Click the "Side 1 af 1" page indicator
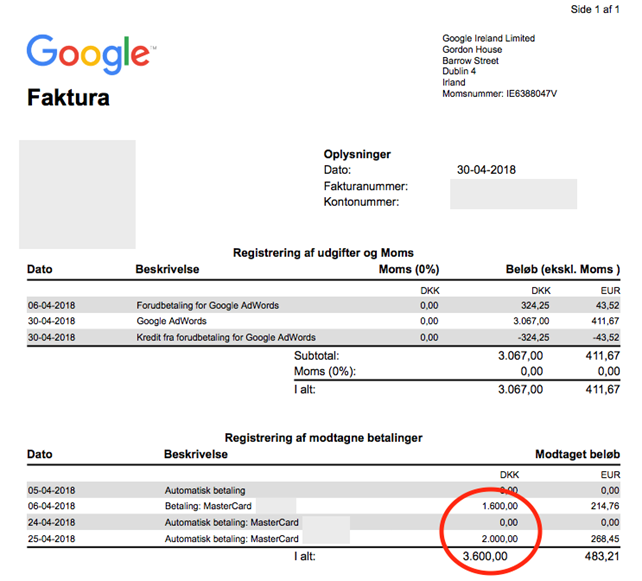 [595, 9]
